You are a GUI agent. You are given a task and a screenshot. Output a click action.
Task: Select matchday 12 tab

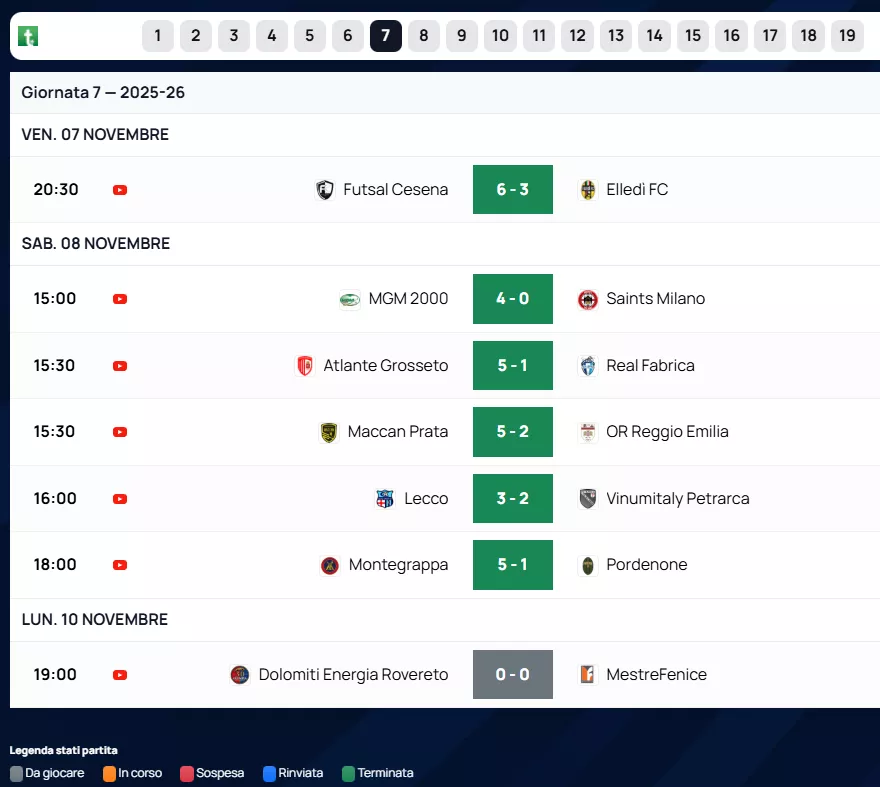click(x=577, y=36)
